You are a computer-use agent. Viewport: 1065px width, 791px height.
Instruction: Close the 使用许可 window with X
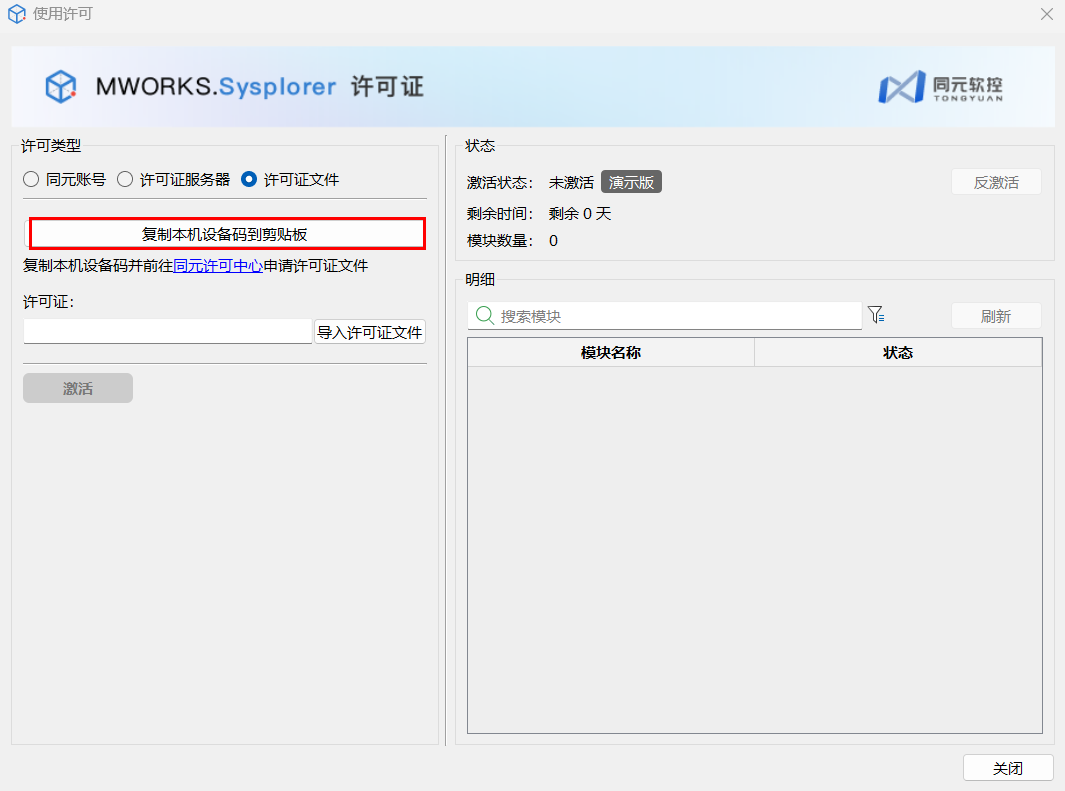[1046, 14]
